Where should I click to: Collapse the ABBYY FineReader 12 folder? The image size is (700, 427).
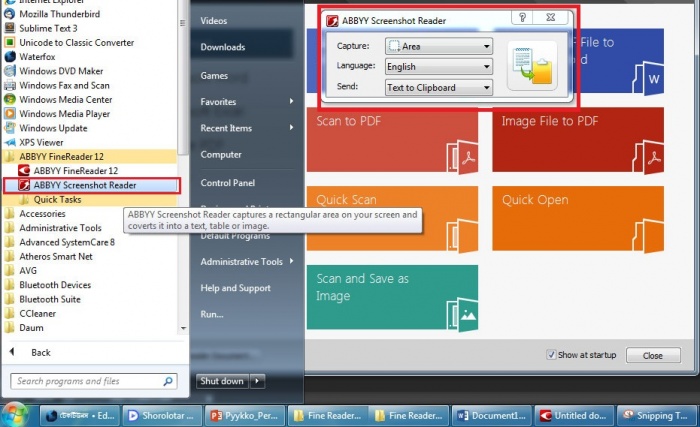[61, 156]
